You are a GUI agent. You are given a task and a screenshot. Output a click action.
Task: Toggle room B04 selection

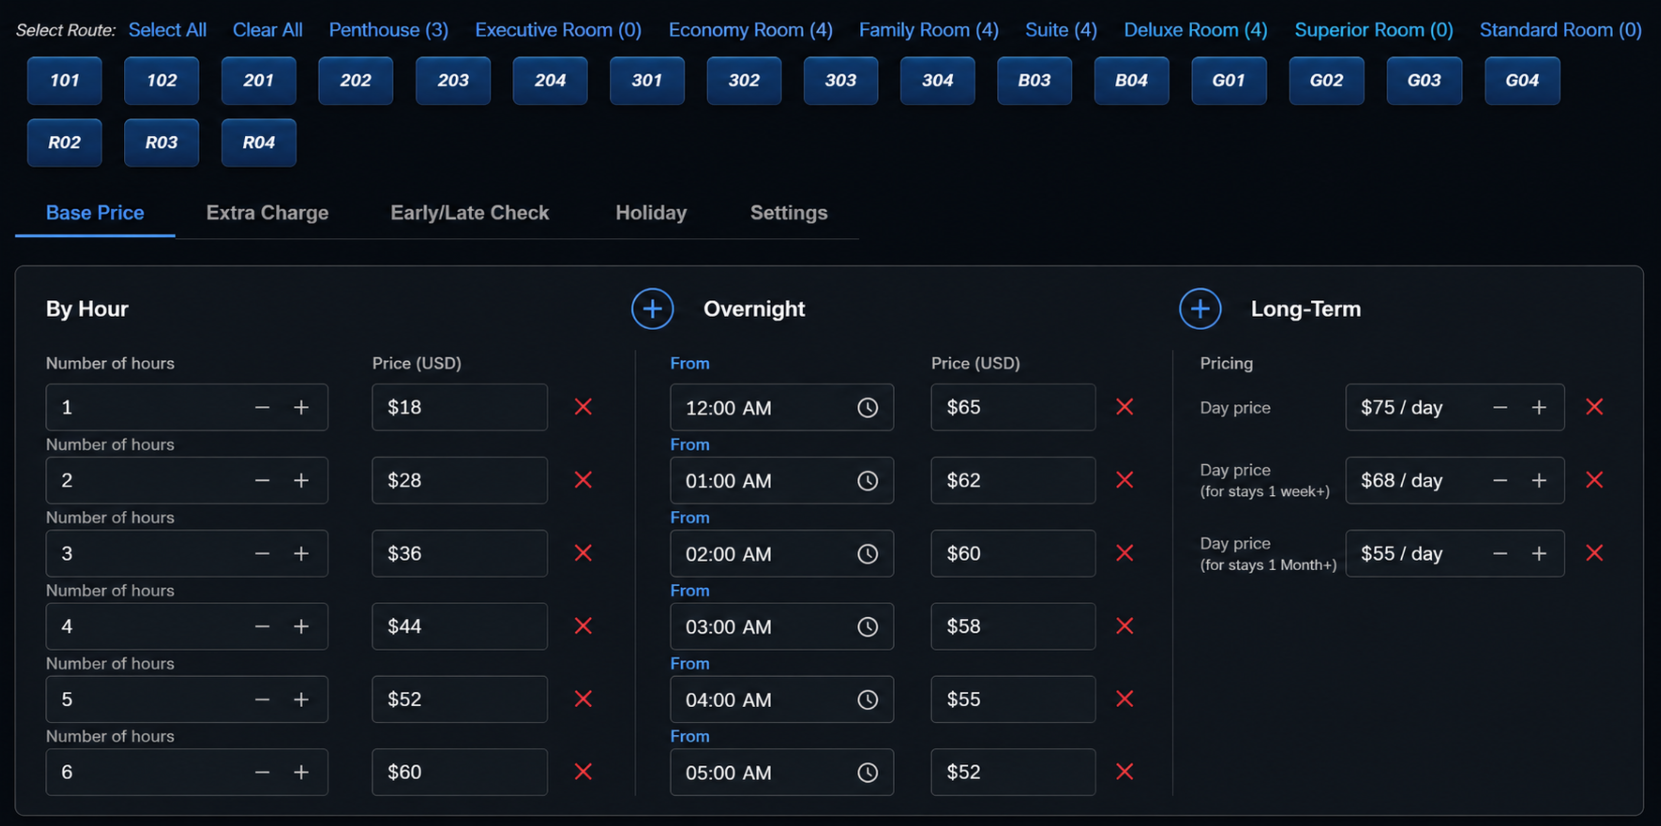pyautogui.click(x=1131, y=81)
